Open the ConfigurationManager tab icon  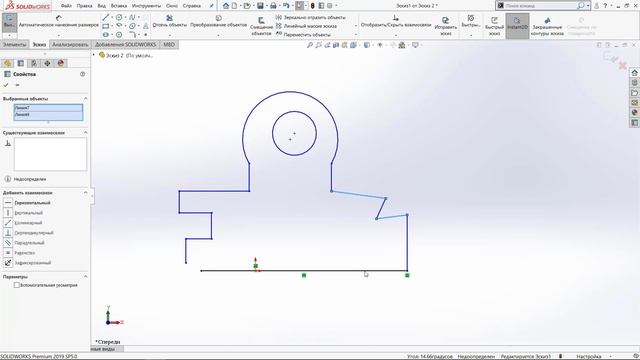coord(34,63)
